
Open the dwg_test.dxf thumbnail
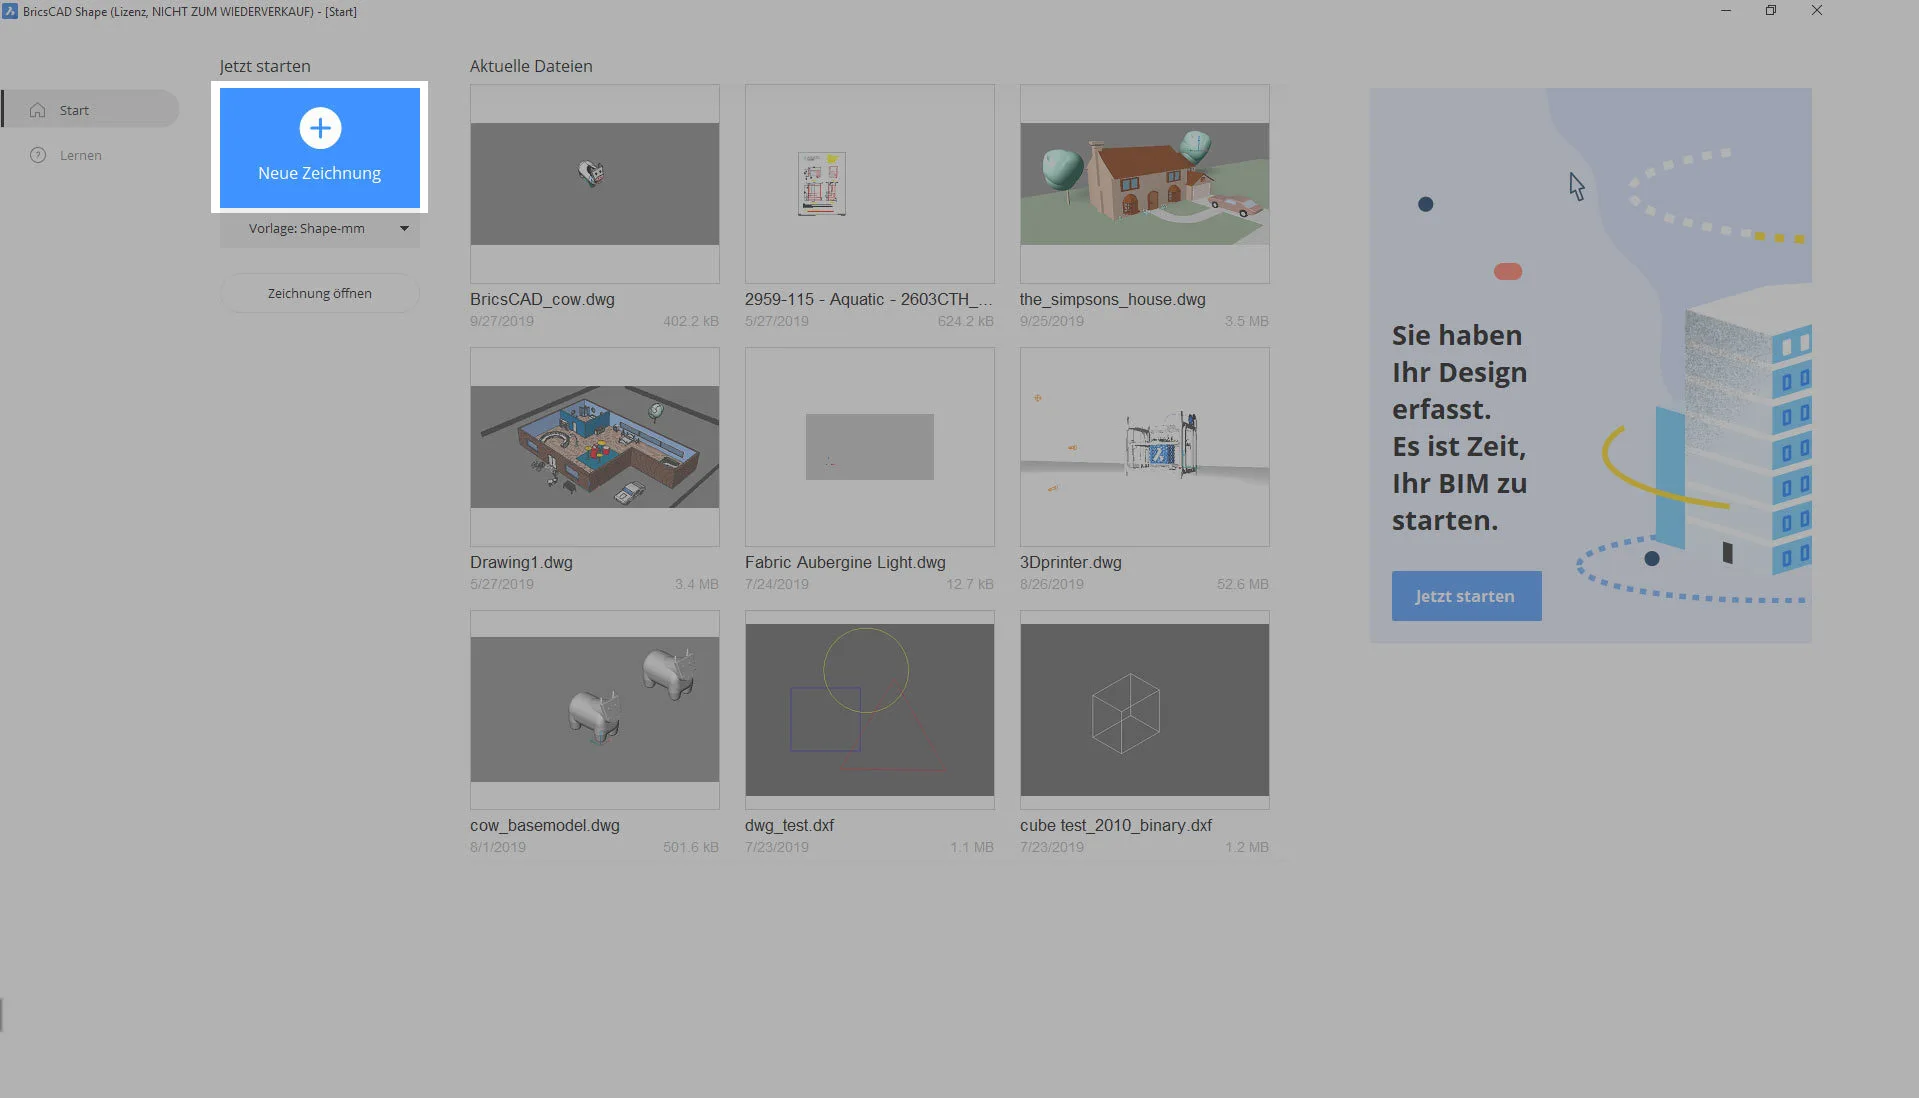[x=869, y=710]
